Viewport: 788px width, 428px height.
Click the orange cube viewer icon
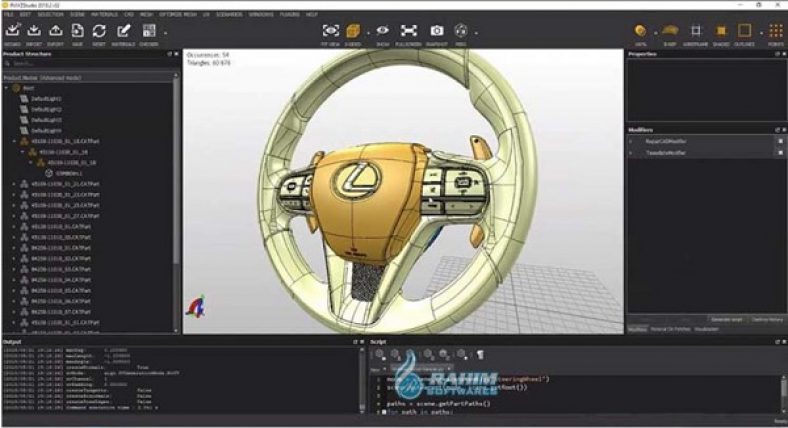[x=353, y=31]
